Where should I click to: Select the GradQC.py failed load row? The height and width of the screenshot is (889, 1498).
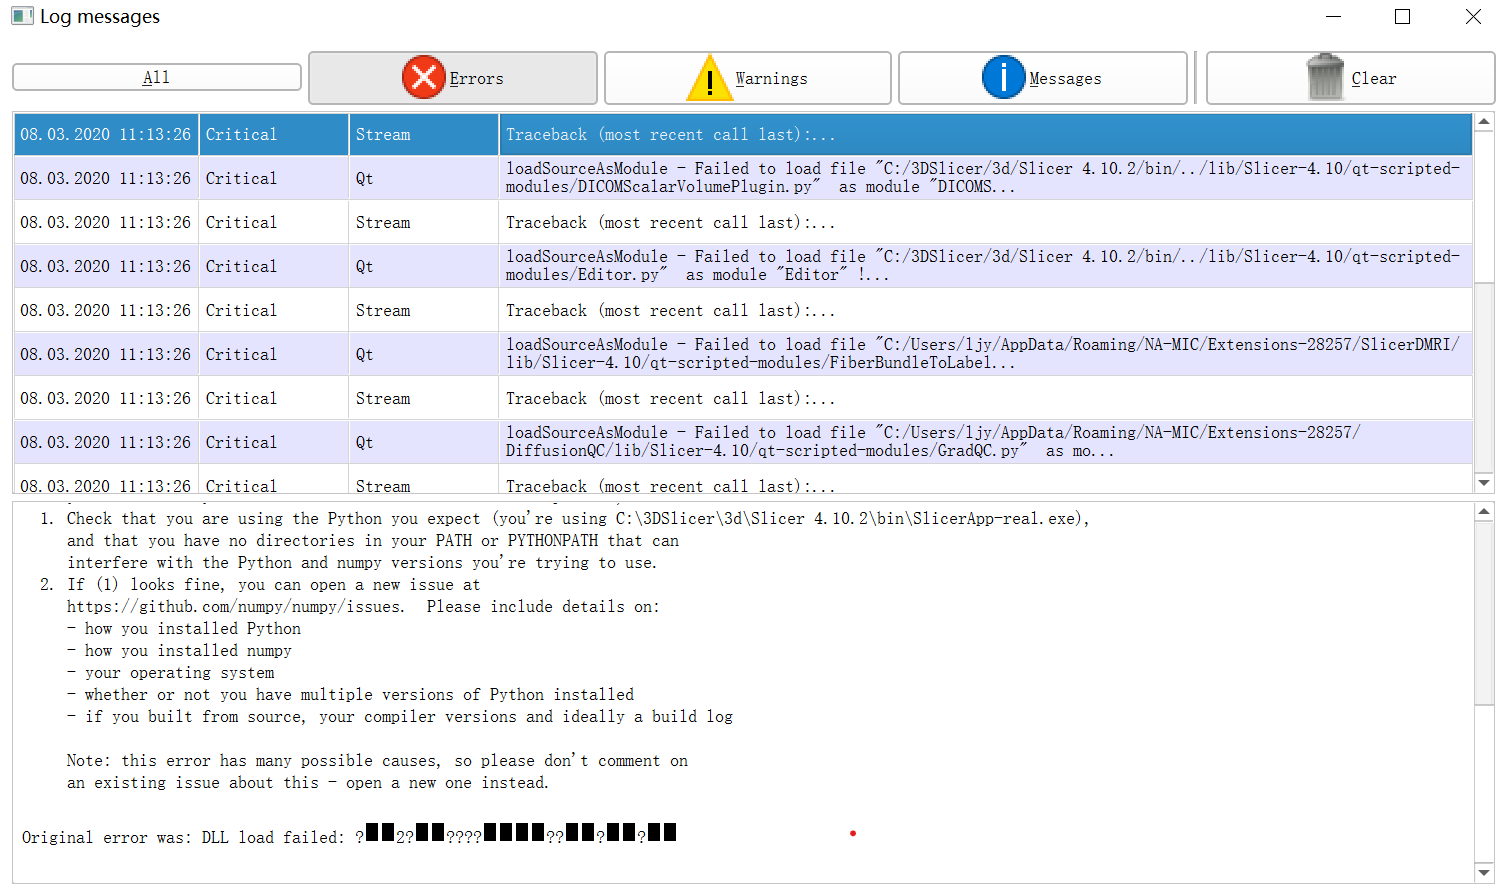pyautogui.click(x=743, y=442)
